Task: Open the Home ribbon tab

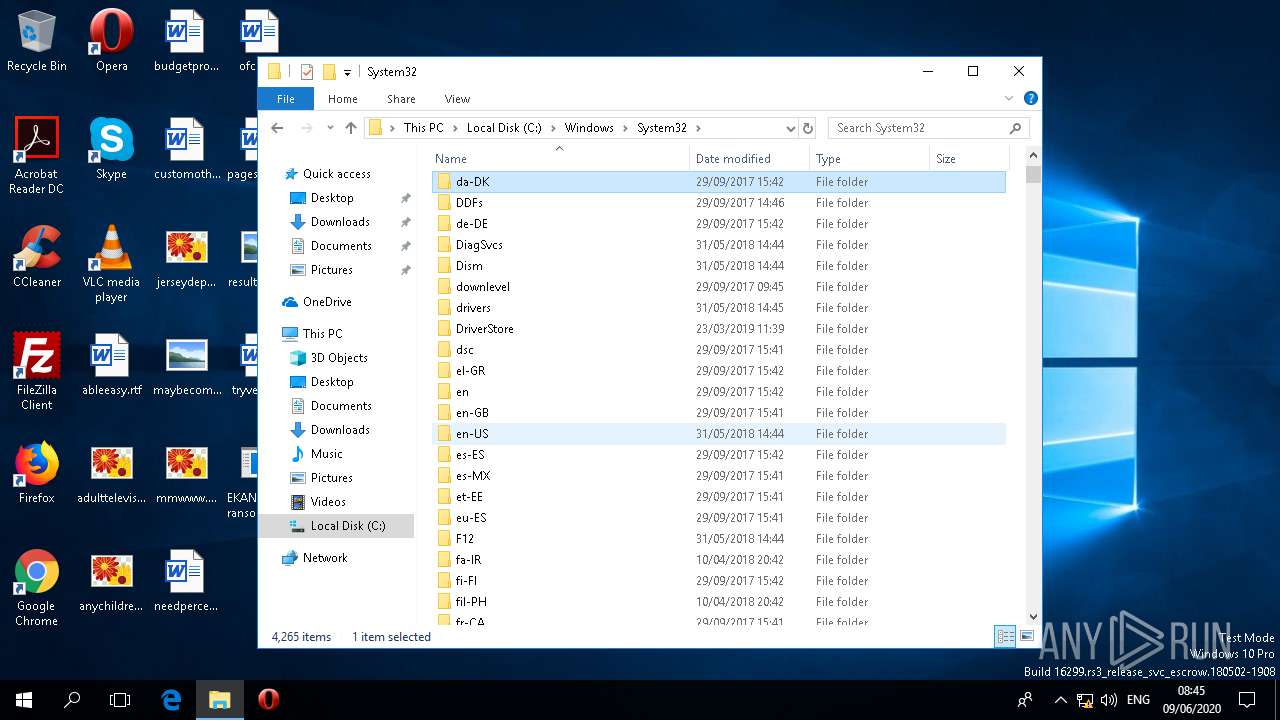Action: pyautogui.click(x=343, y=98)
